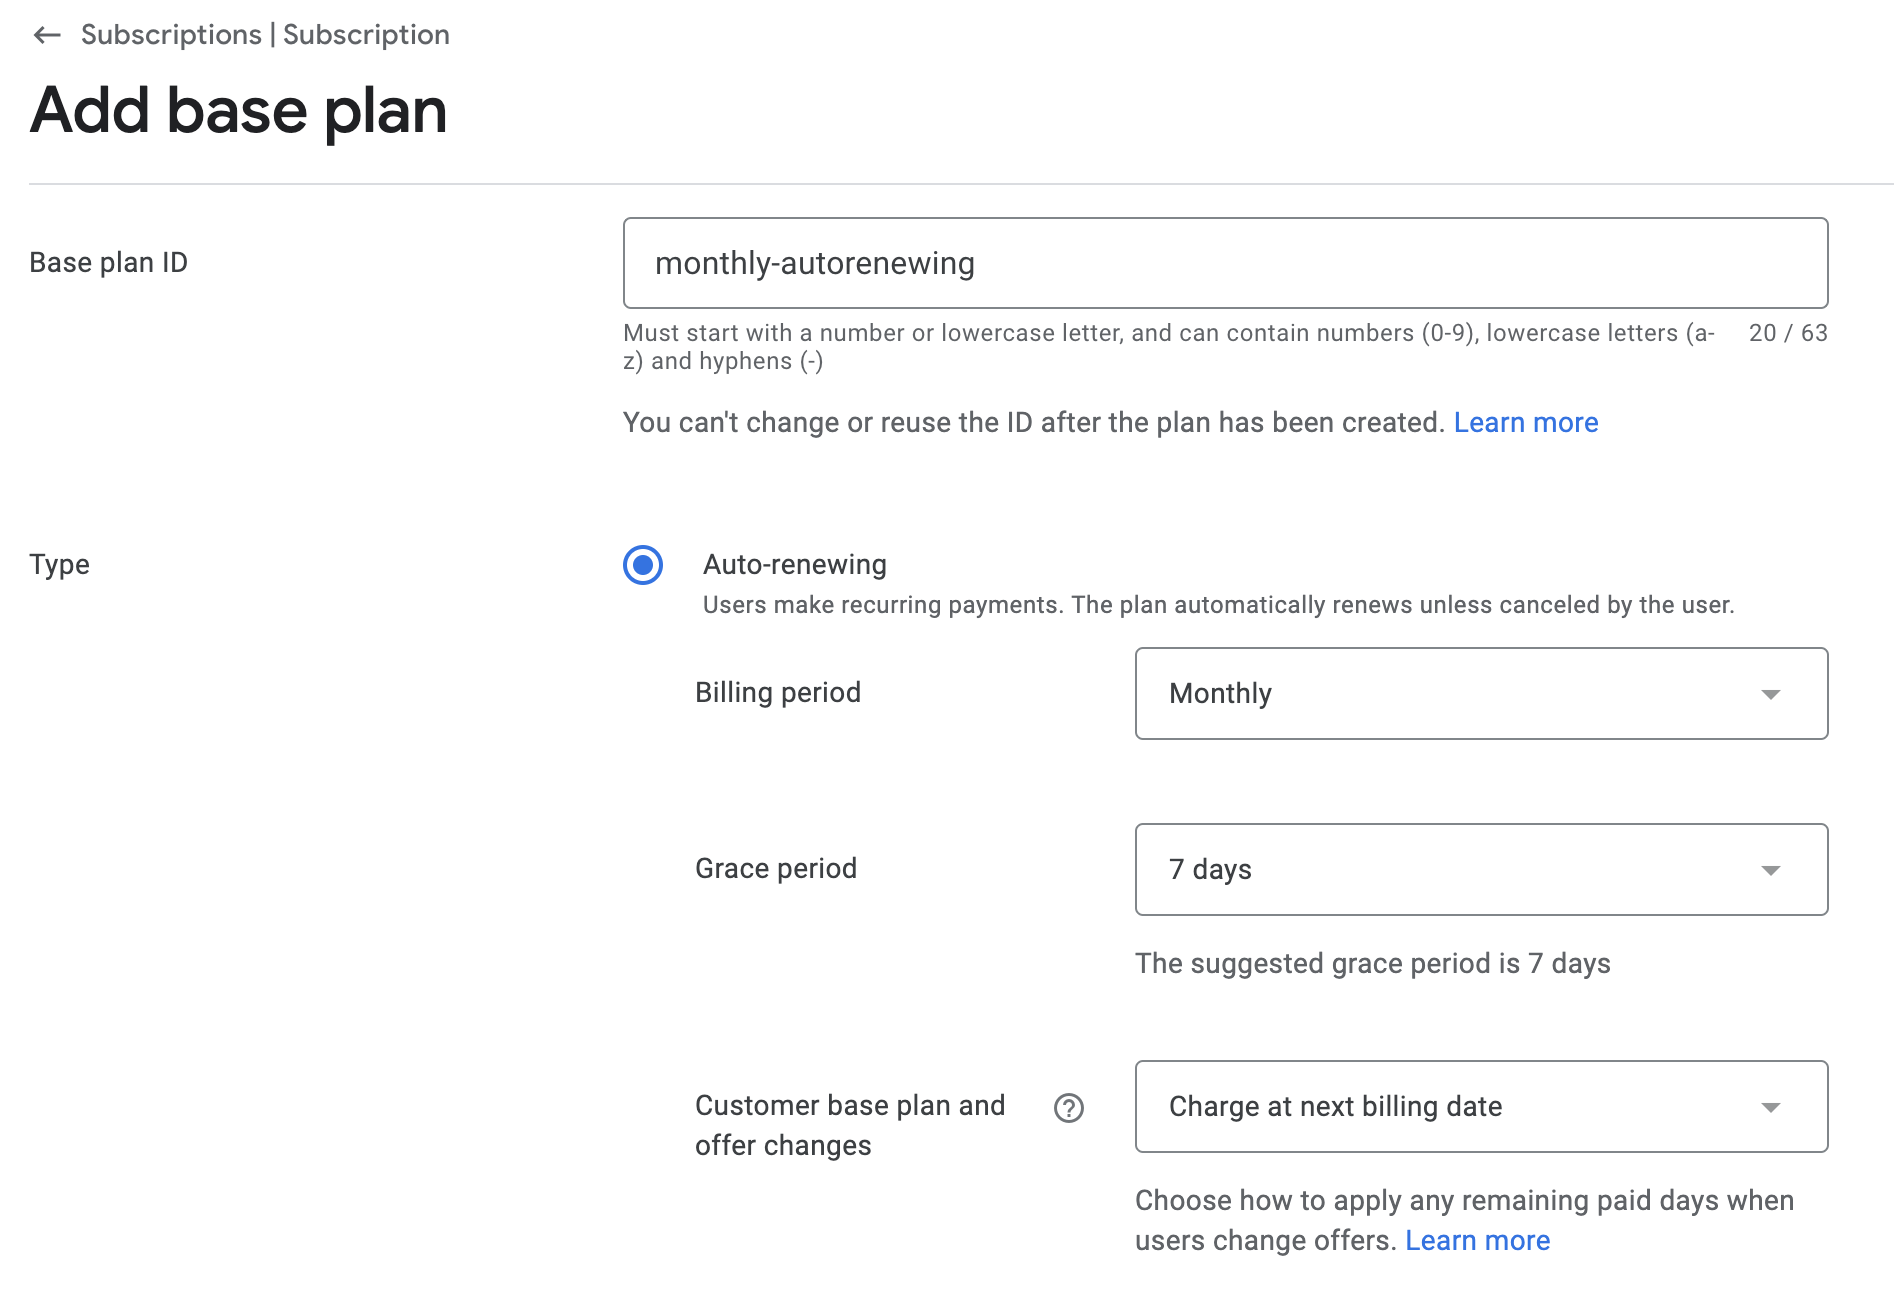Go to the Subscriptions breadcrumb

pos(171,35)
